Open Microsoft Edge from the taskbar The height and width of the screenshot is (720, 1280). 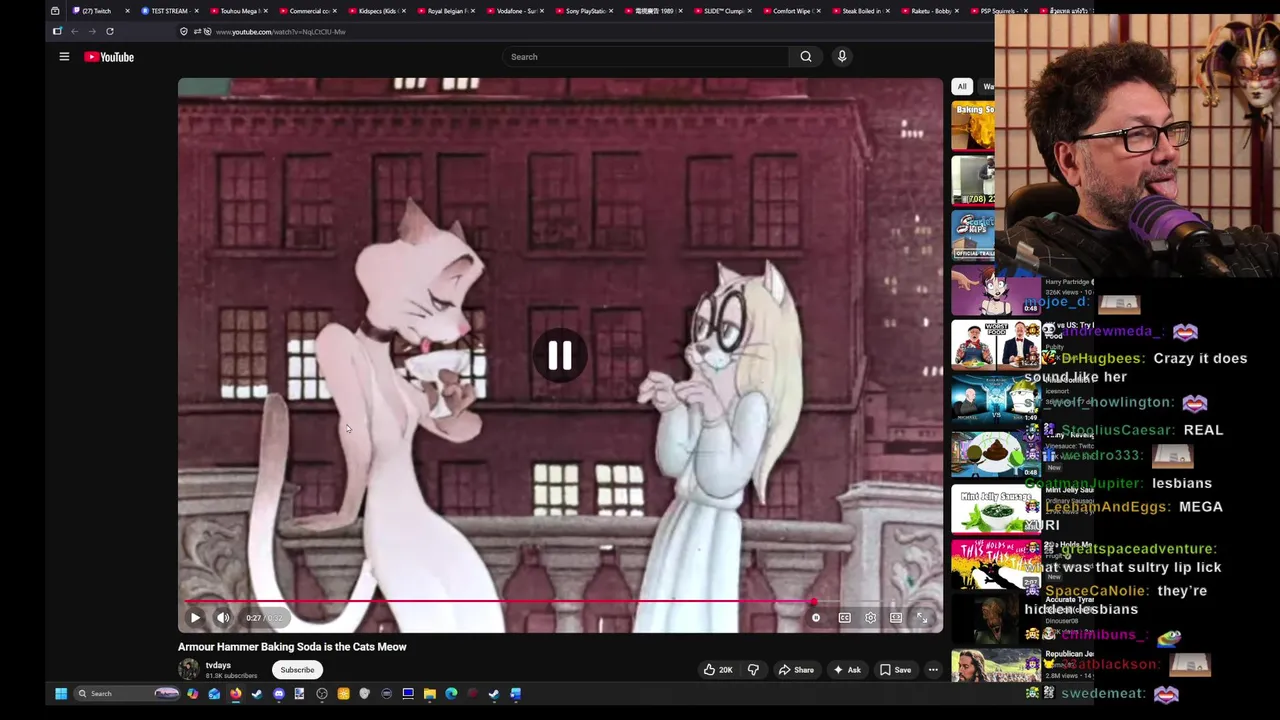tap(451, 693)
